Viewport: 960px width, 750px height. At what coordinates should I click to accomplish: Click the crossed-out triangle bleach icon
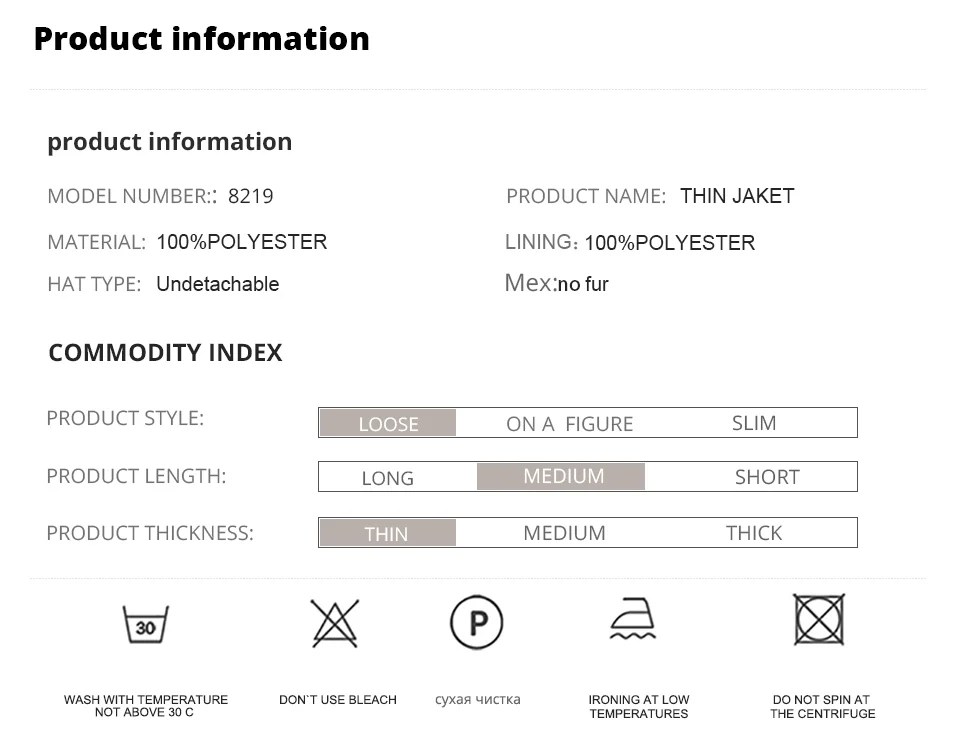334,623
